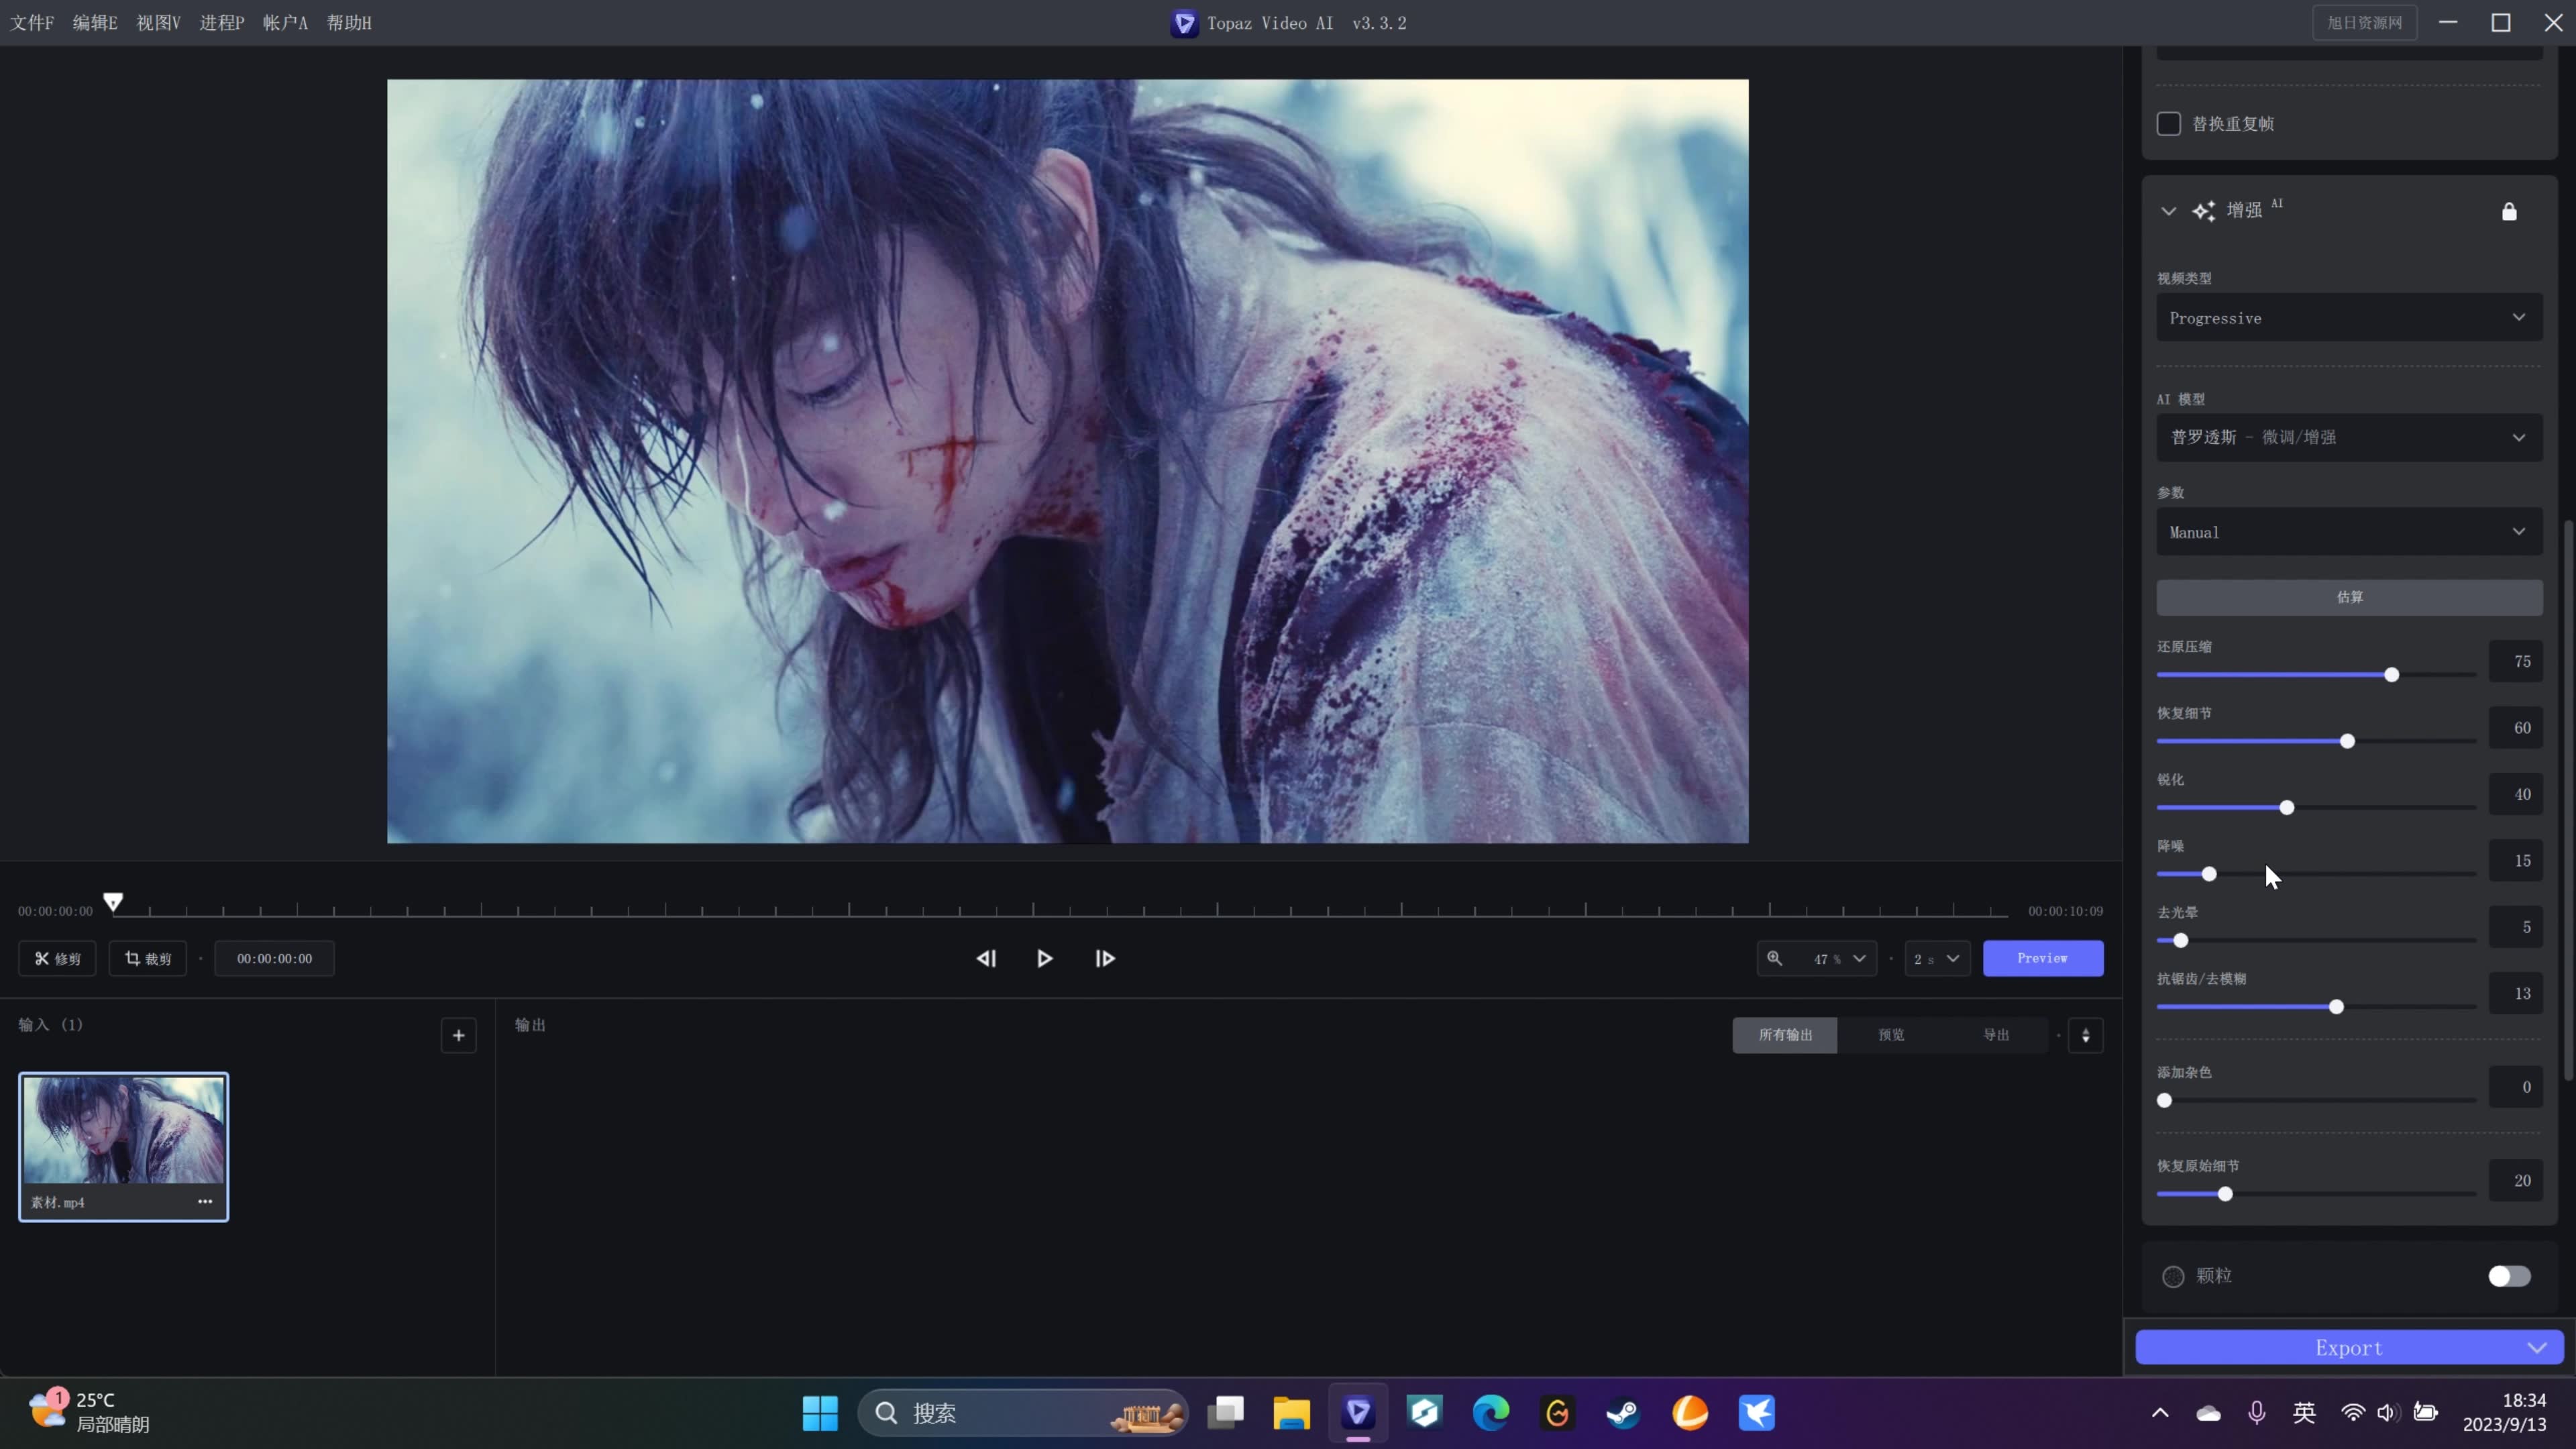This screenshot has width=2576, height=1449.
Task: Step forward one frame
Action: point(1105,958)
